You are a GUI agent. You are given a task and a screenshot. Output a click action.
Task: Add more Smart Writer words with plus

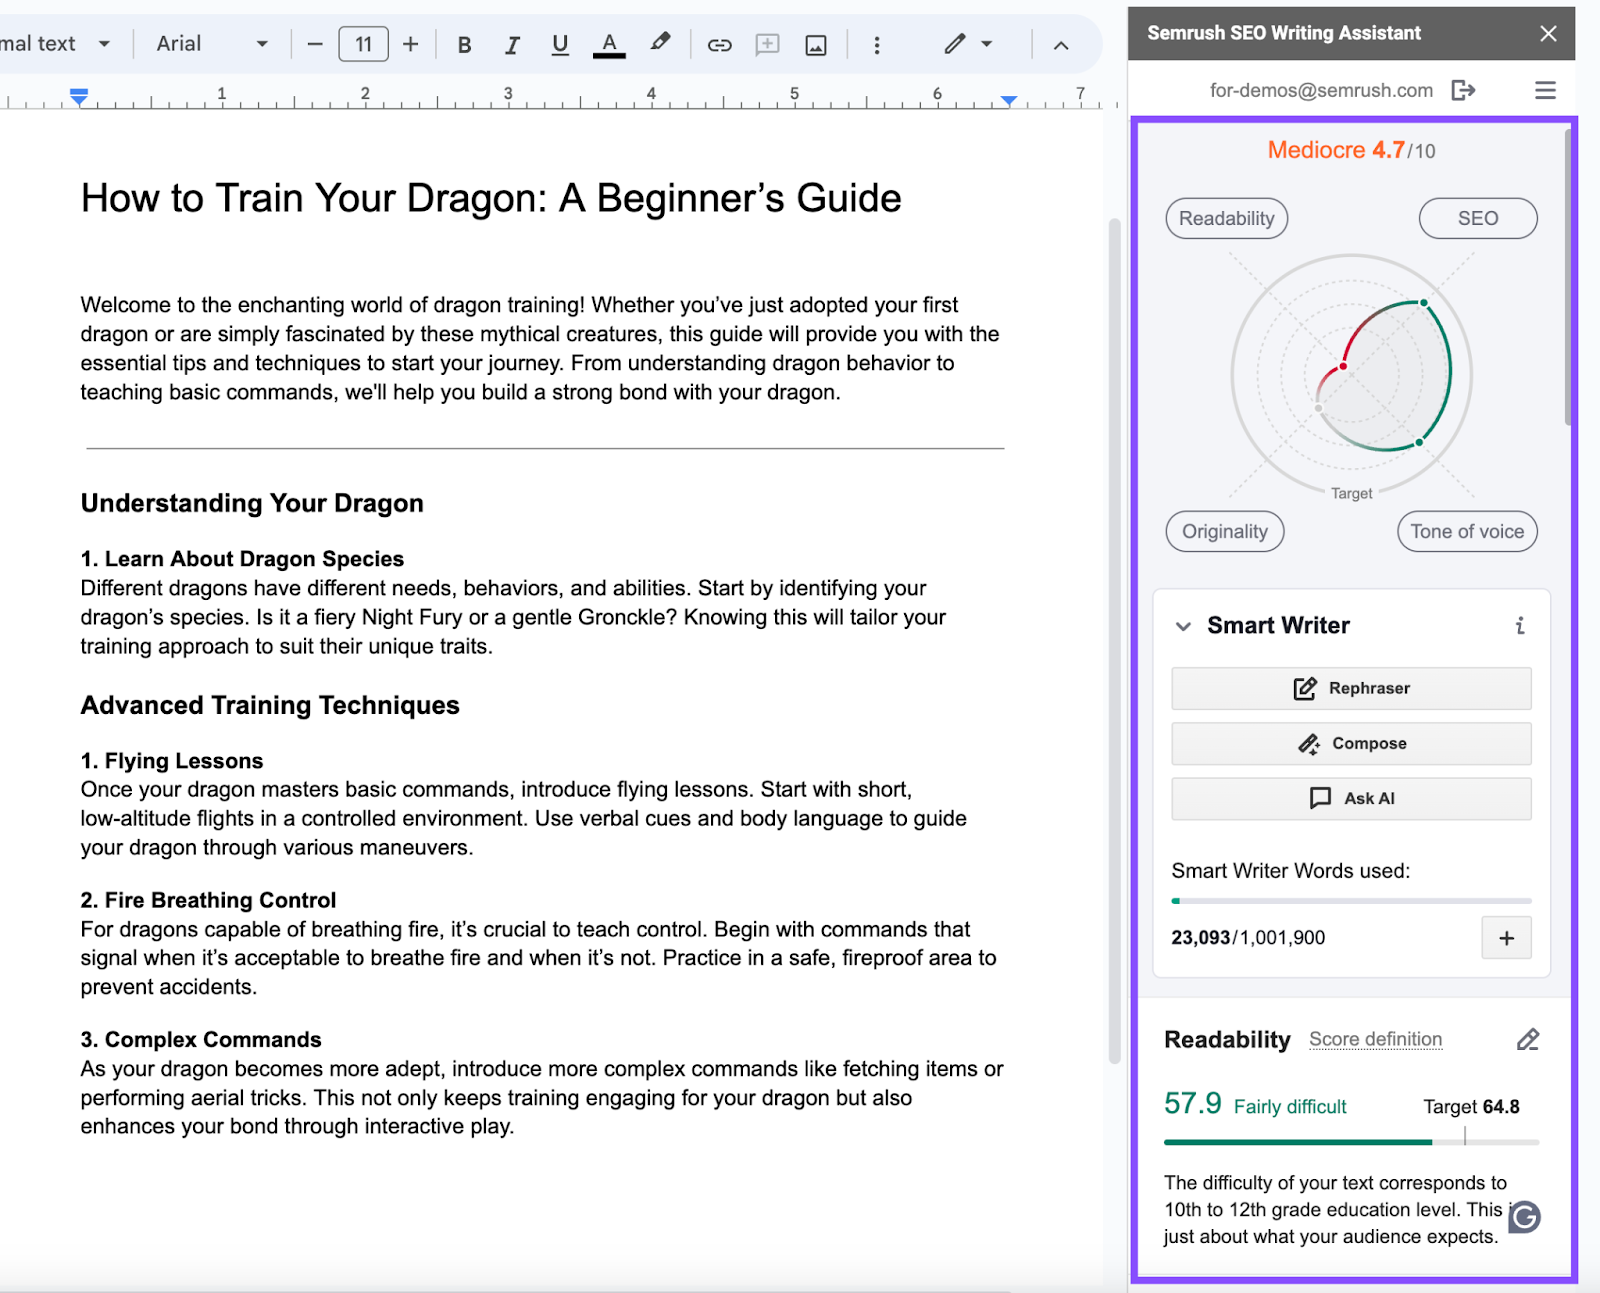[1506, 938]
